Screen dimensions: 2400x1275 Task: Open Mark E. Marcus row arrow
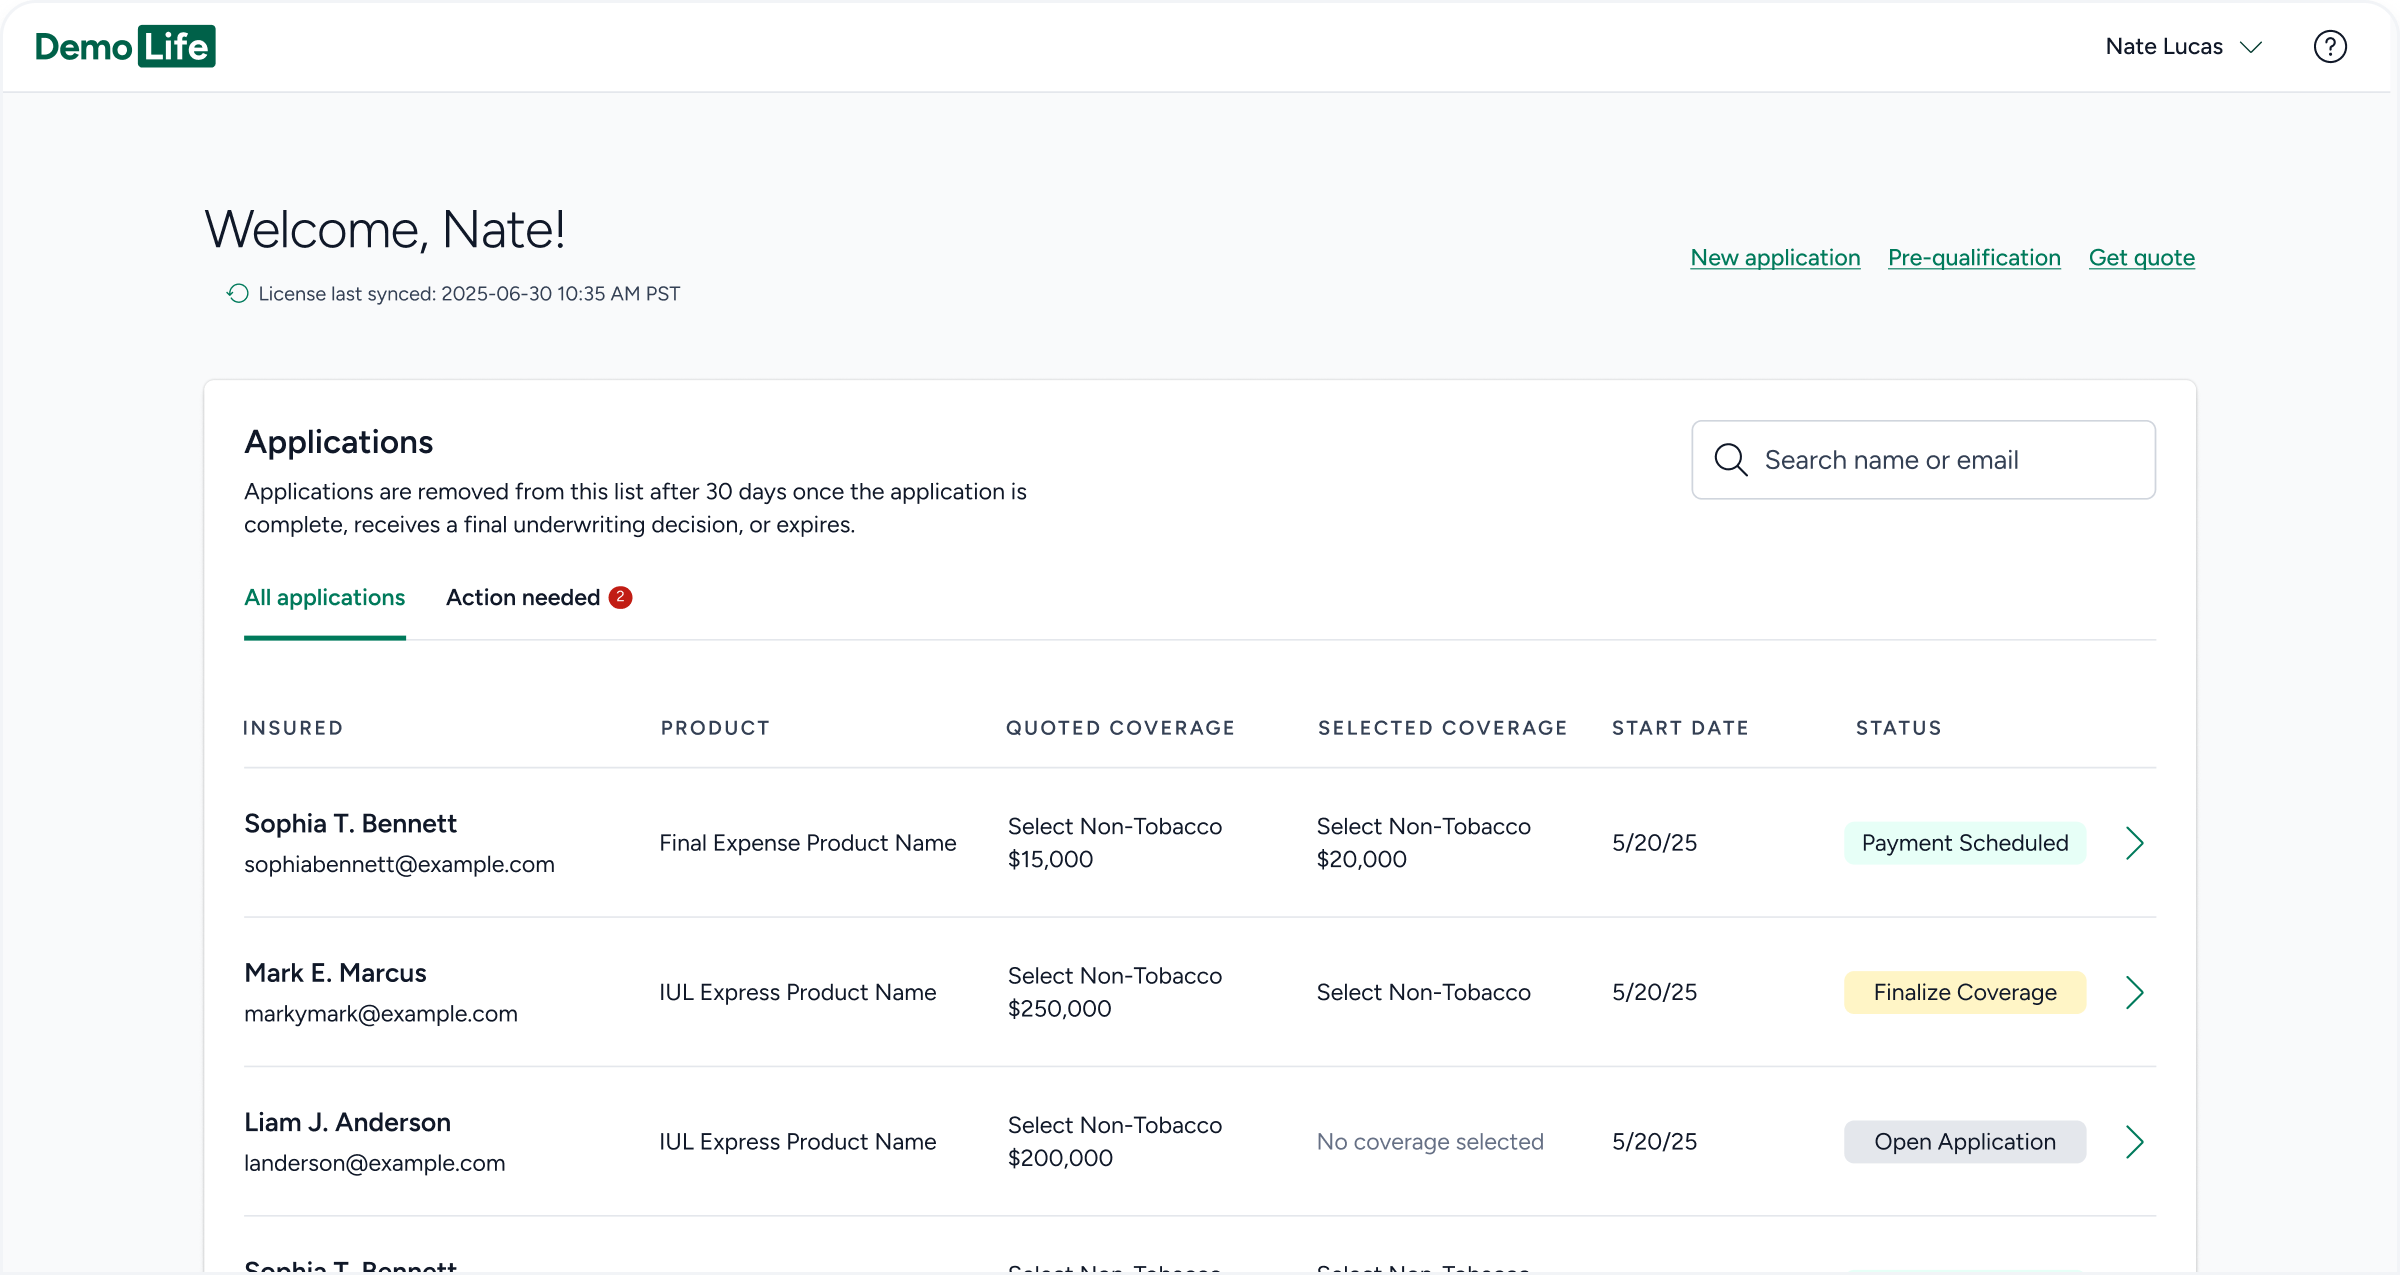point(2134,992)
